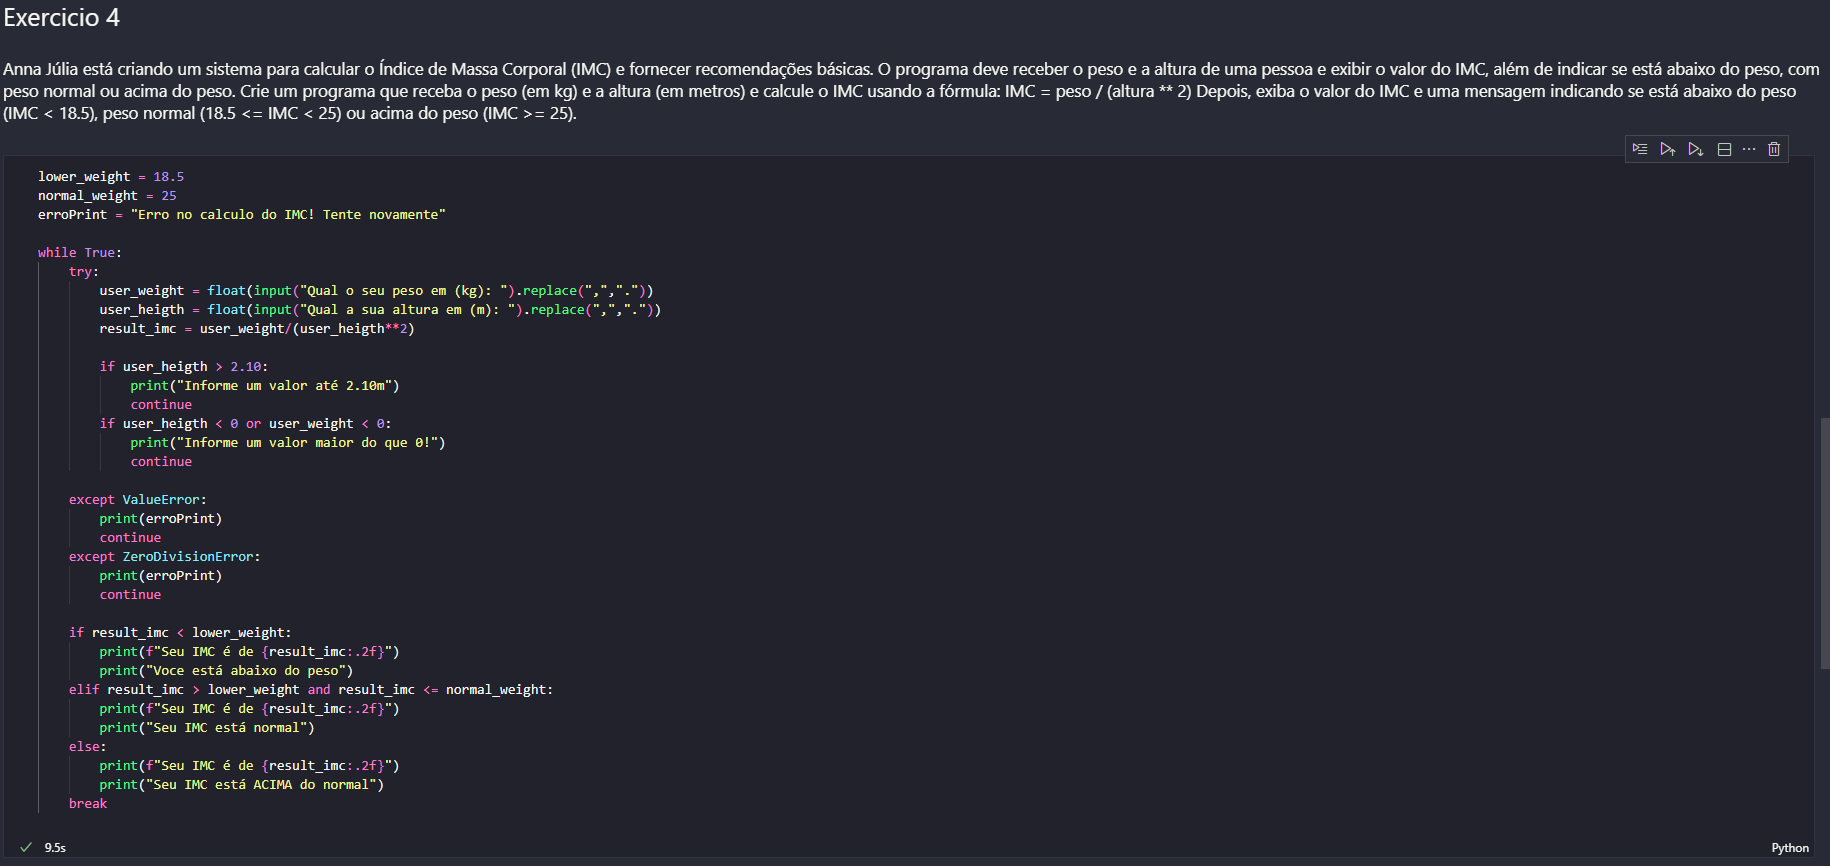Viewport: 1830px width, 866px height.
Task: Place cursor on the 'while True:' line
Action: coord(80,253)
